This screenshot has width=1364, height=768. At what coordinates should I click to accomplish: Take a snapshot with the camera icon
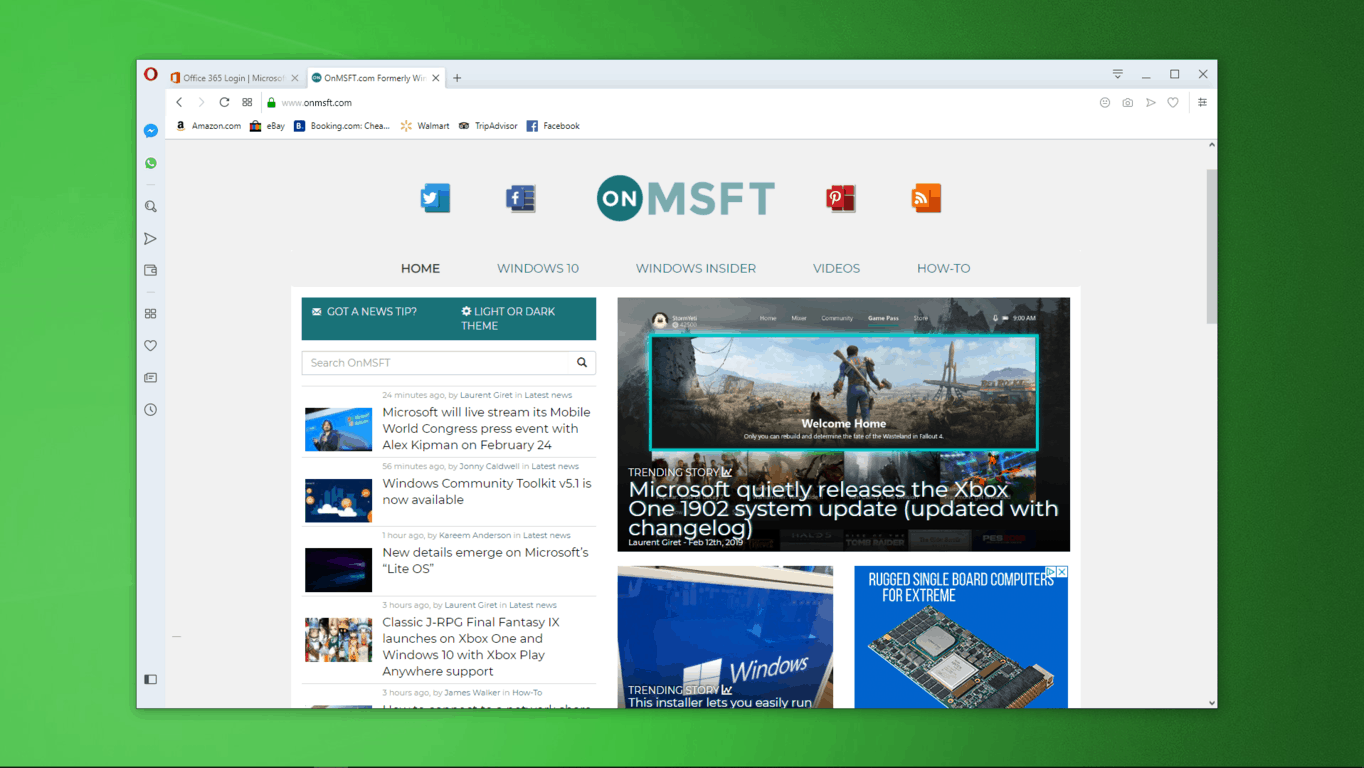1128,103
